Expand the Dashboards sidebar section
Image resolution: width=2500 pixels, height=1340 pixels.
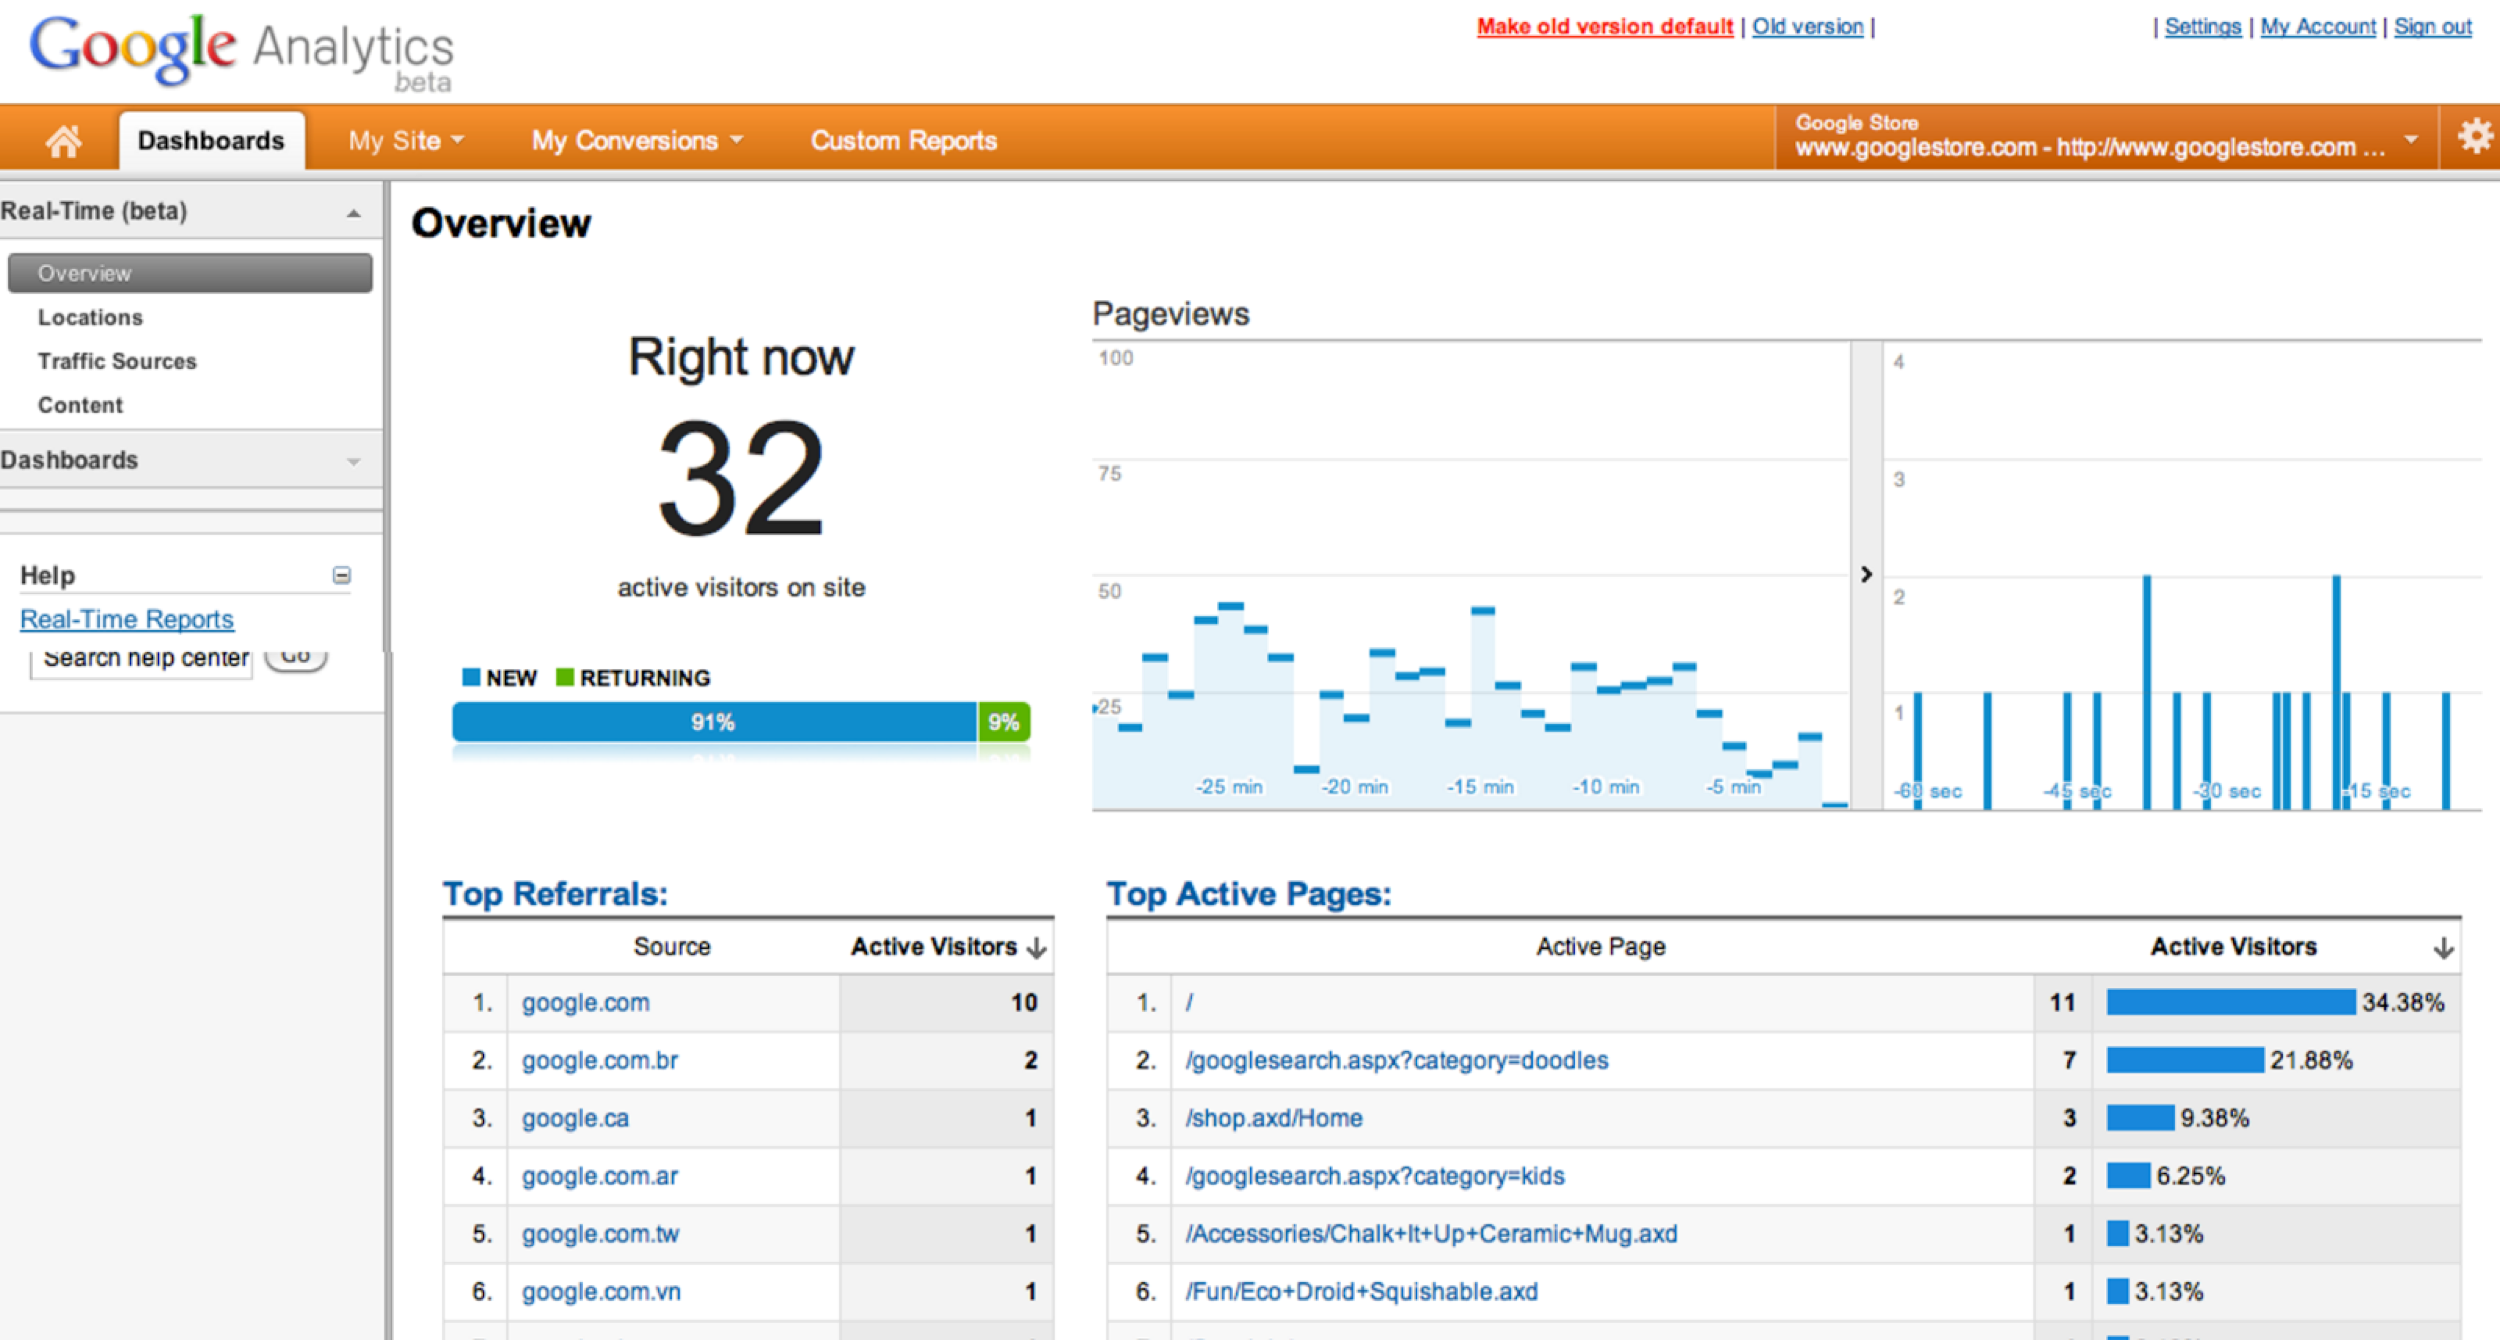point(353,461)
